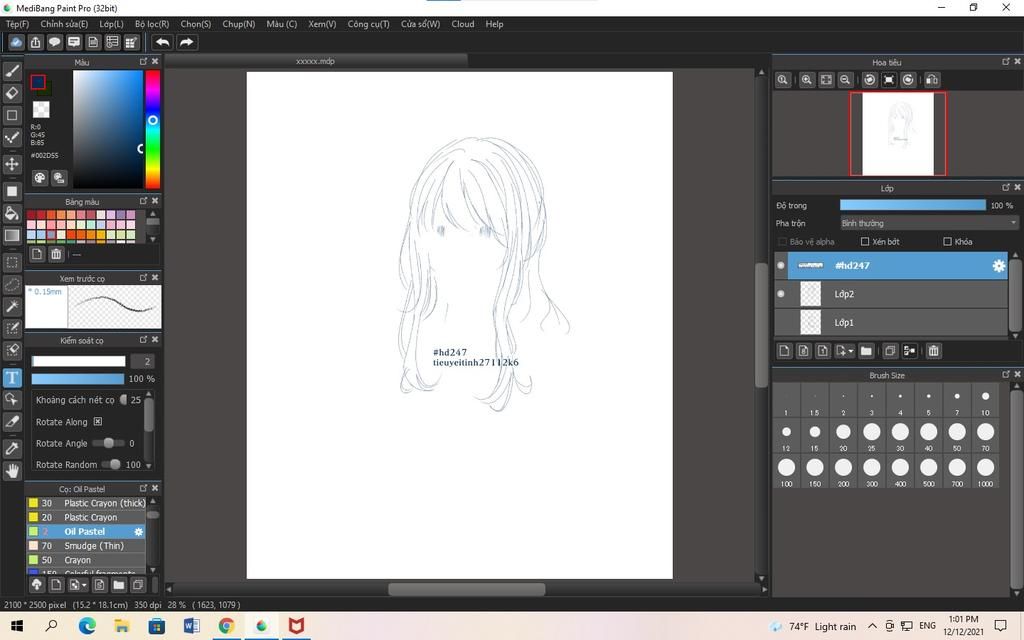Select the rectangular Selection tool
1024x640 pixels.
pos(12,263)
